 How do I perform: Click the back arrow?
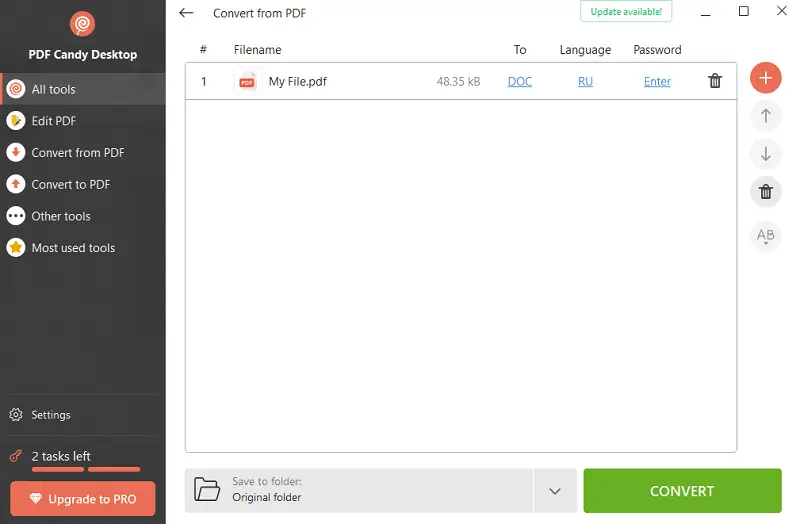[x=186, y=13]
